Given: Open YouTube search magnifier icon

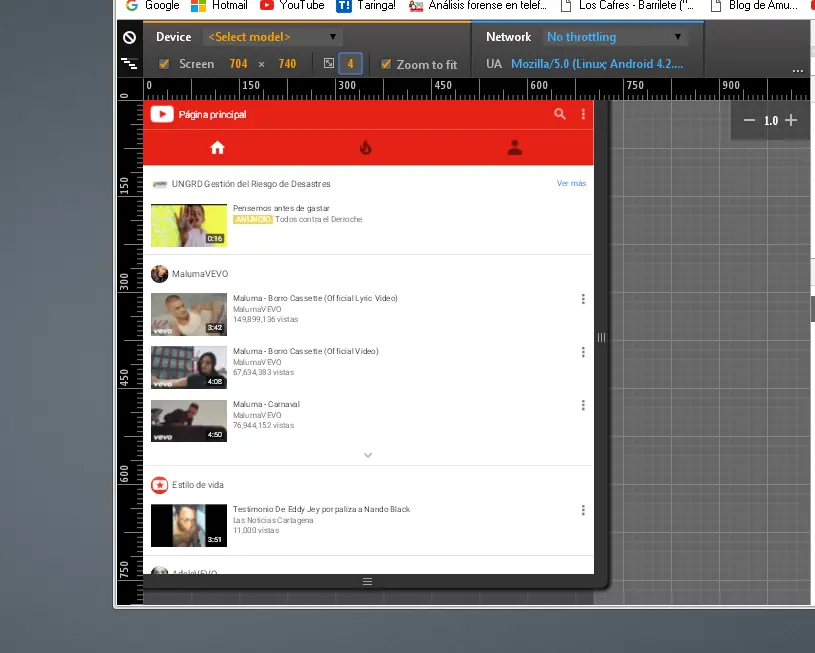Looking at the screenshot, I should (560, 114).
